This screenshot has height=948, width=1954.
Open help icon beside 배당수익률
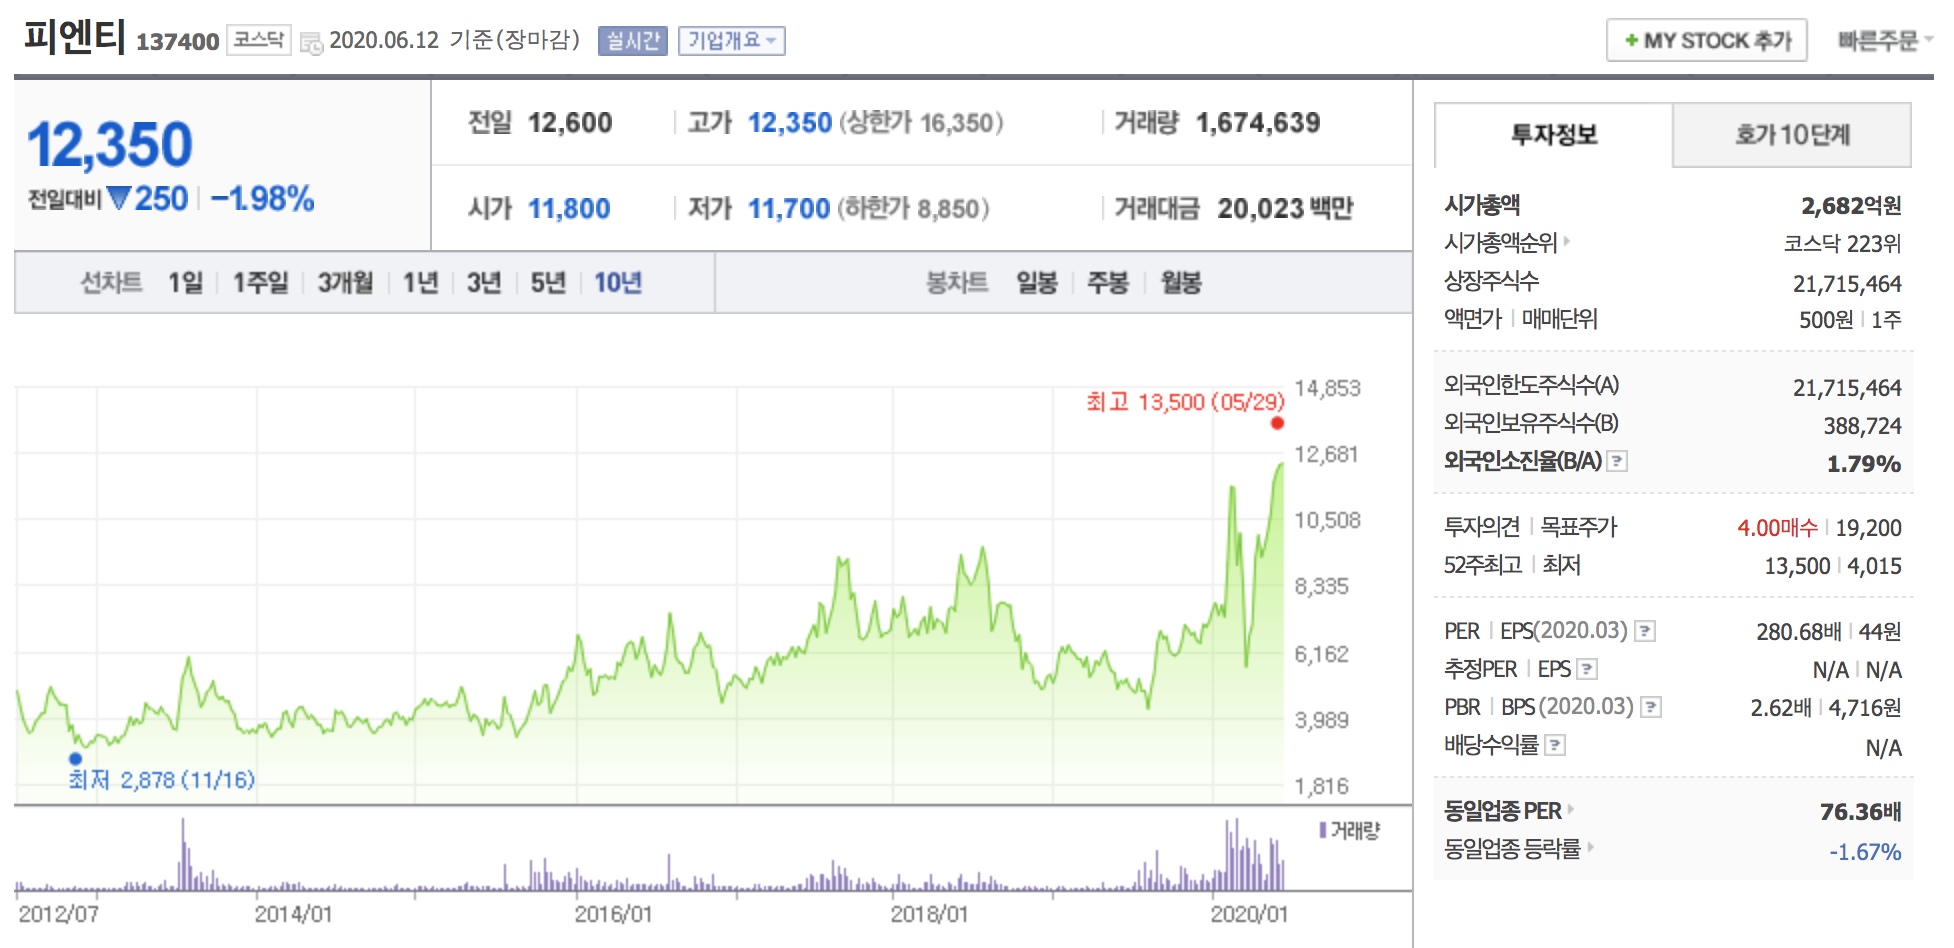[x=1555, y=745]
